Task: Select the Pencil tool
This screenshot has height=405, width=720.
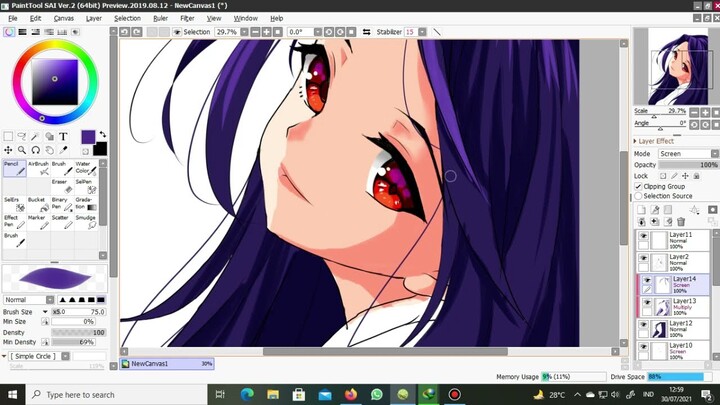Action: coord(15,169)
